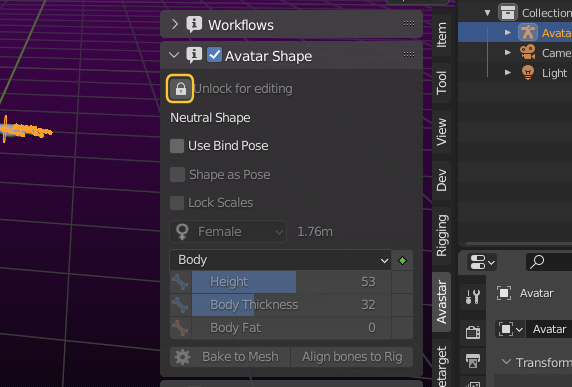Click the Camera icon in outliner

pyautogui.click(x=527, y=53)
